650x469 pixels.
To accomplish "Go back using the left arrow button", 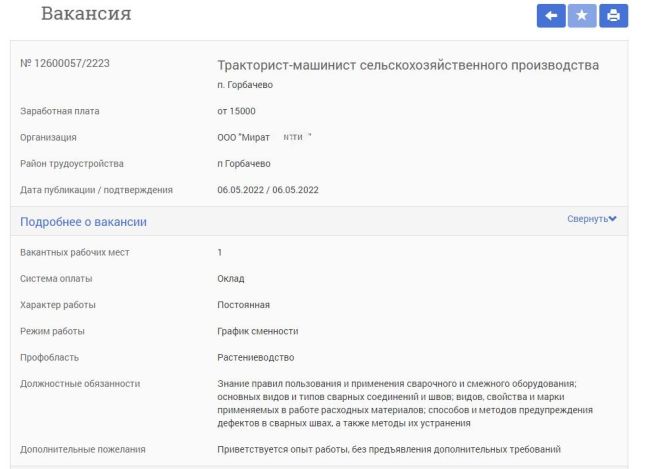I will coord(551,16).
